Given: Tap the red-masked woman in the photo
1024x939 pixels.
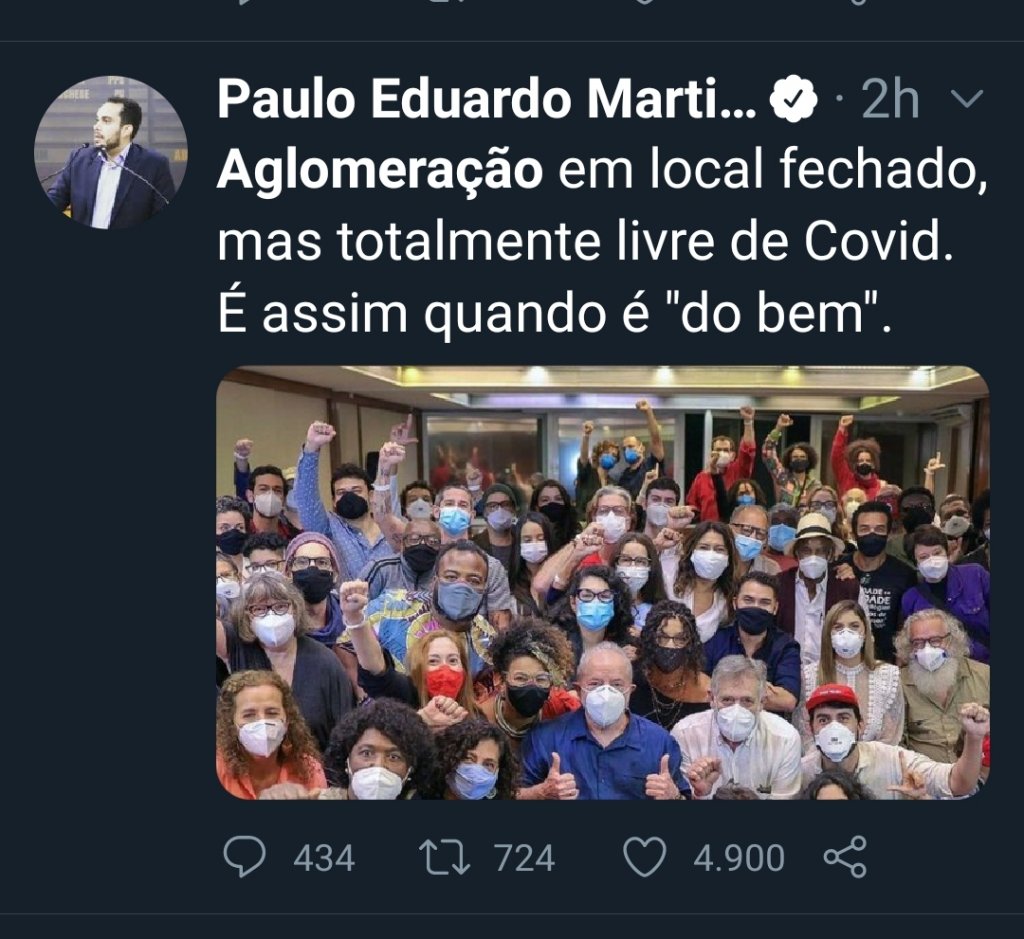Looking at the screenshot, I should (x=444, y=673).
